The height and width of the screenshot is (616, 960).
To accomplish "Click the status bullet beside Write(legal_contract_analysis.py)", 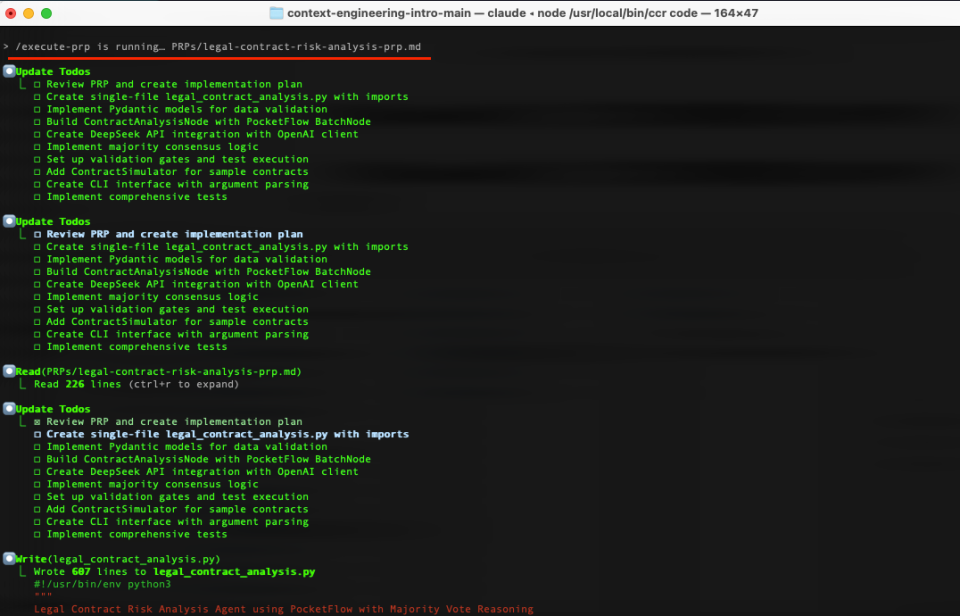I will point(9,558).
